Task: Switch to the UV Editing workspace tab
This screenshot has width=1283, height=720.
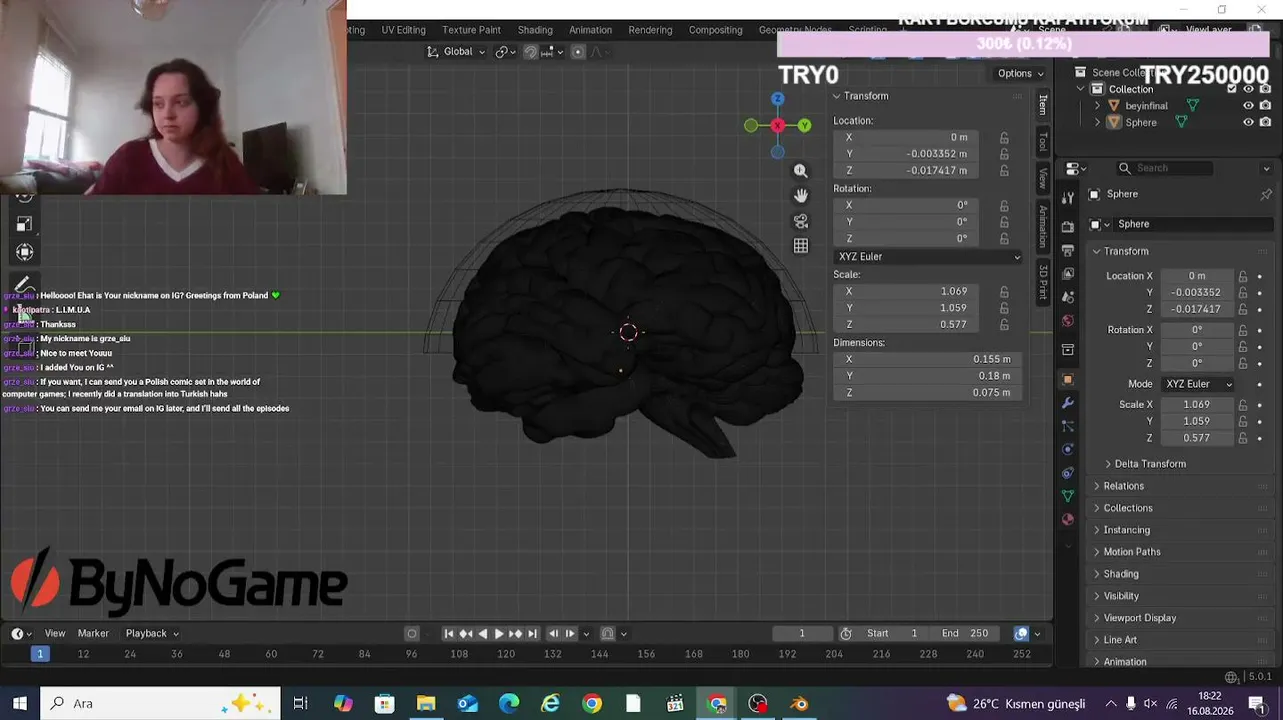Action: click(x=403, y=30)
